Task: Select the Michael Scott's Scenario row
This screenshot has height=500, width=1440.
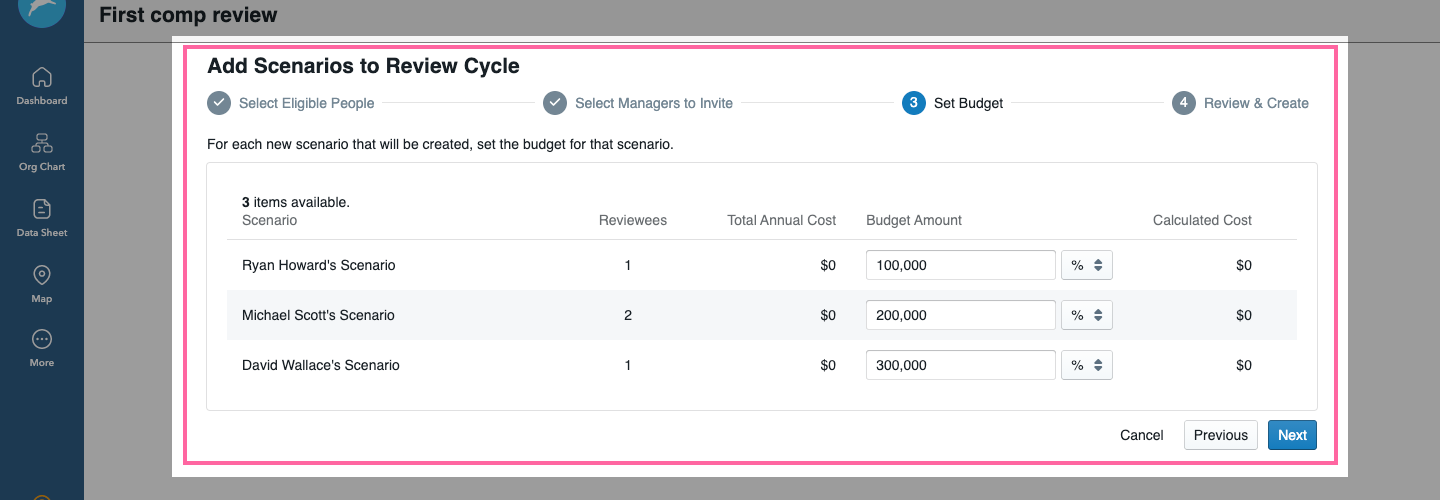Action: (x=762, y=315)
